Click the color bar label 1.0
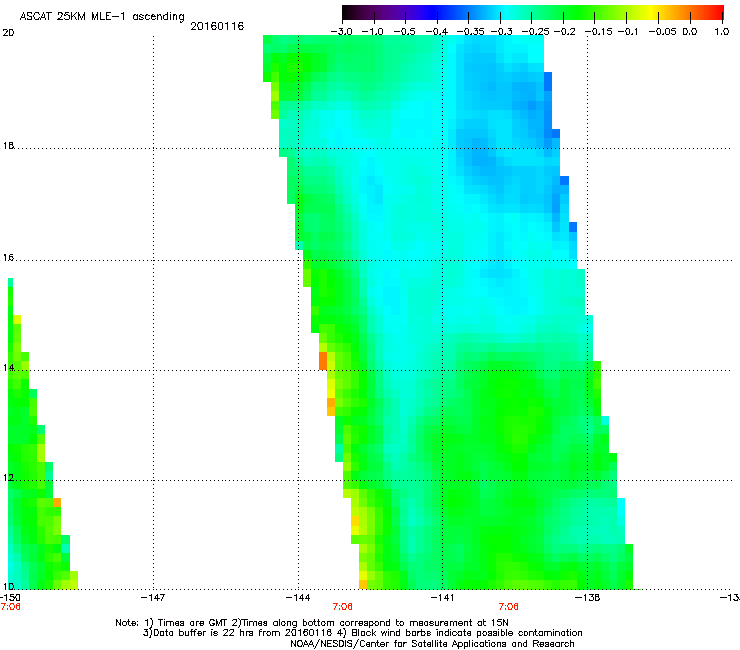The height and width of the screenshot is (650, 740). [x=722, y=32]
